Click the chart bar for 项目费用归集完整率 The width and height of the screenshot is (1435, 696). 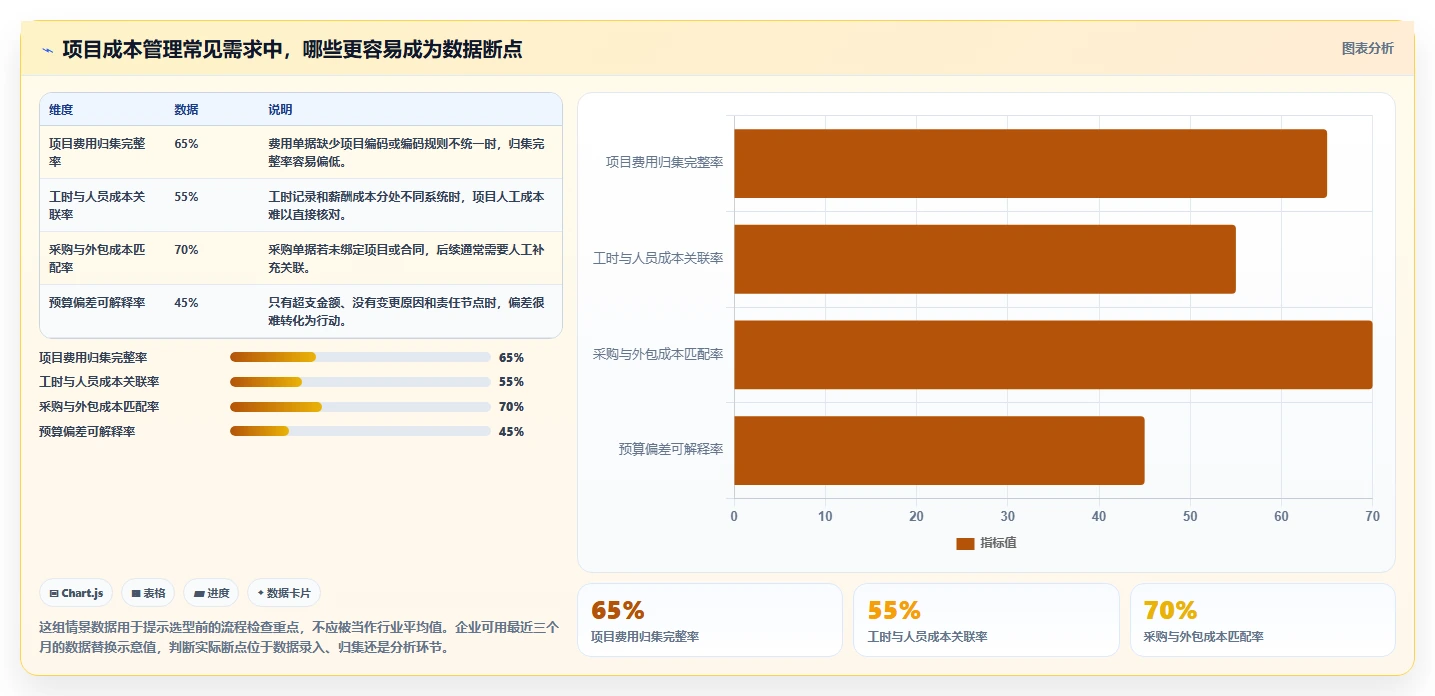coord(1030,163)
